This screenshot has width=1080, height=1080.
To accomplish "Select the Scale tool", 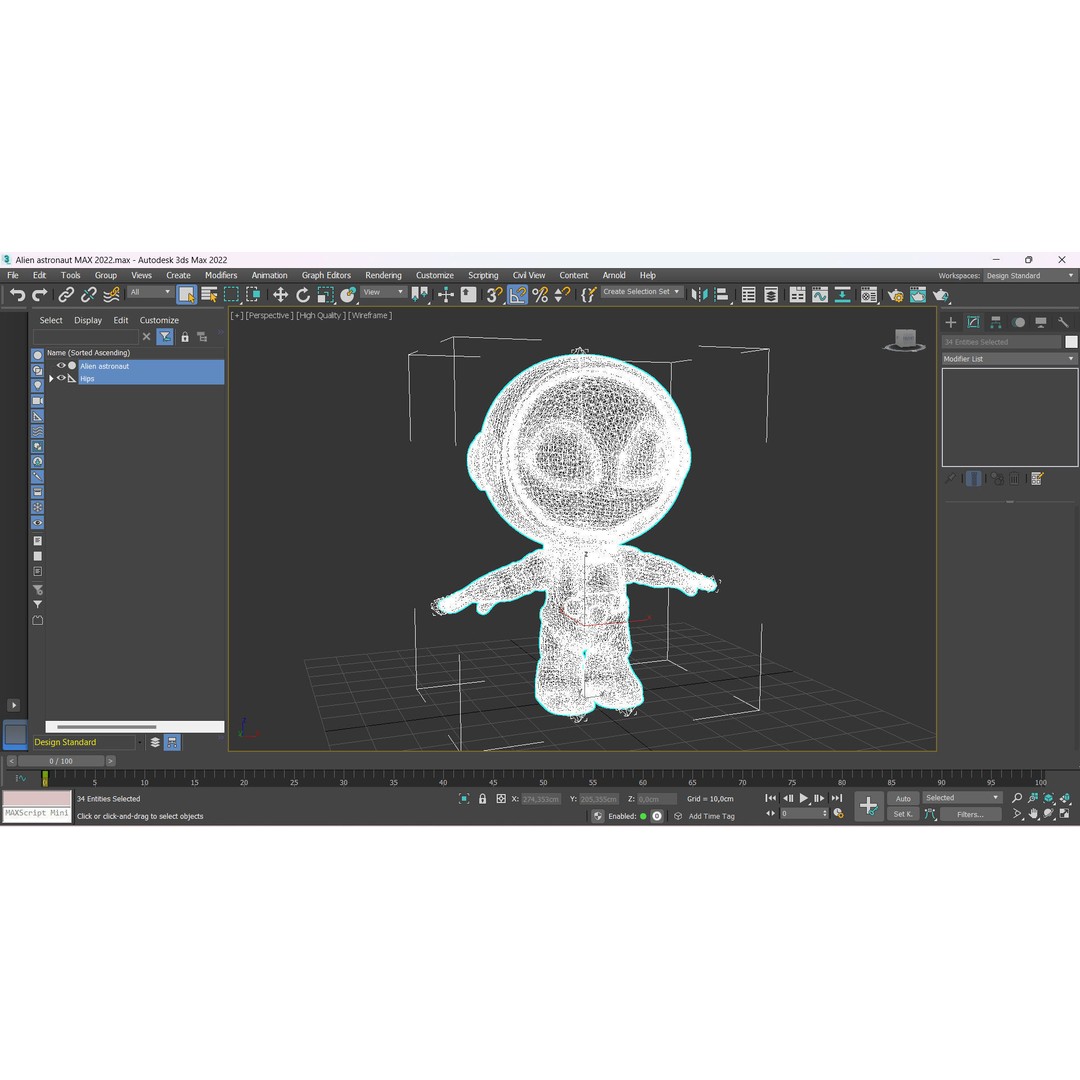I will tap(325, 295).
